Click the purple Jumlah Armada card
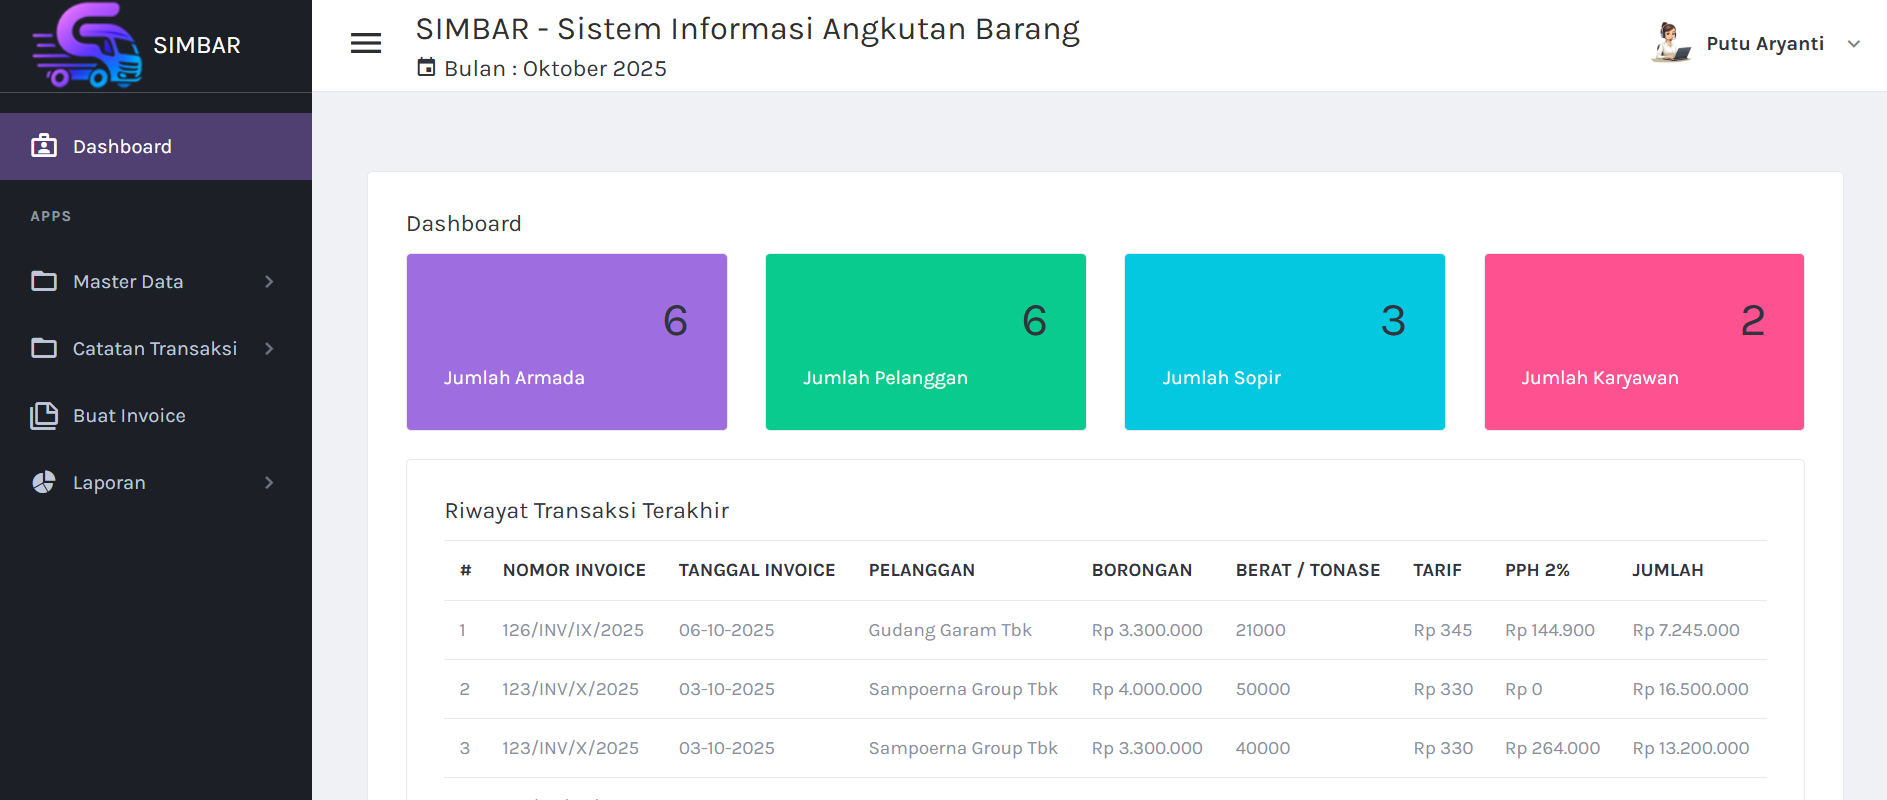Image resolution: width=1887 pixels, height=800 pixels. 566,342
